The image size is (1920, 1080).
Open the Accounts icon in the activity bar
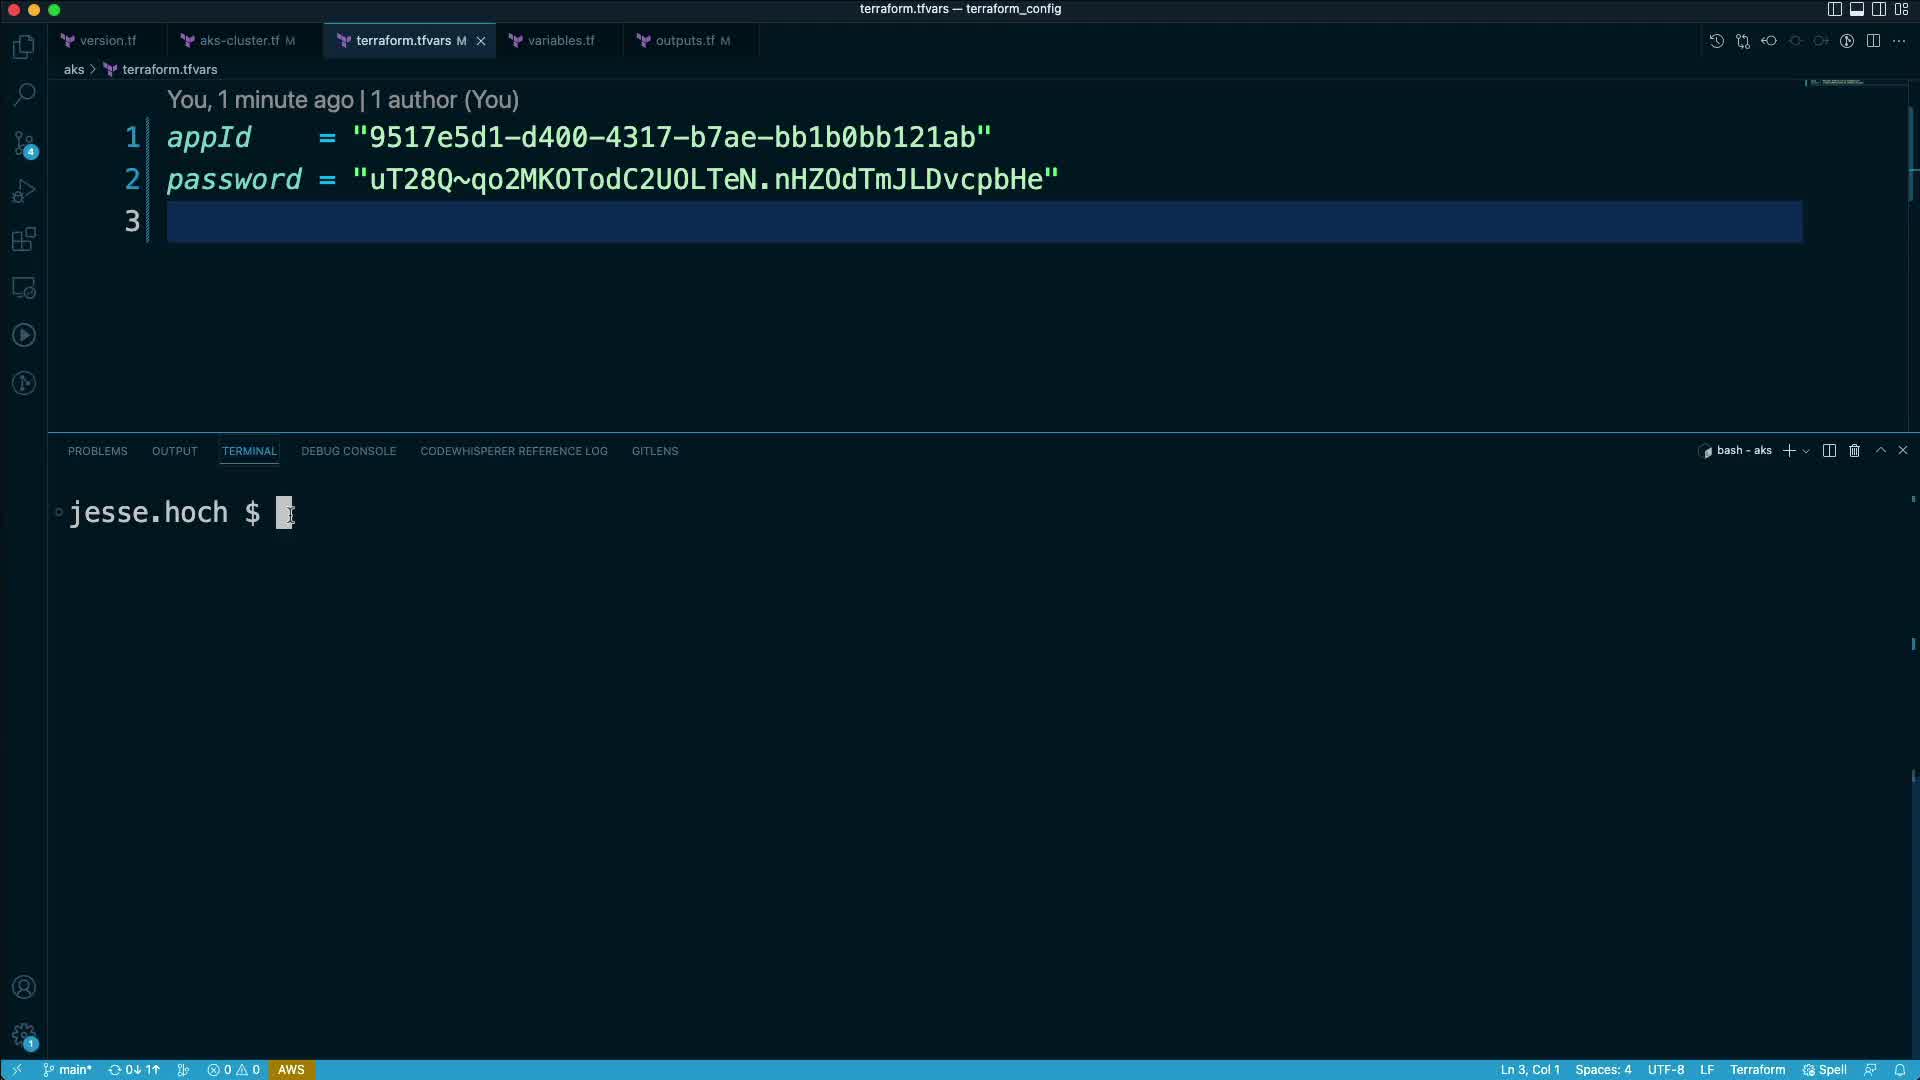24,987
